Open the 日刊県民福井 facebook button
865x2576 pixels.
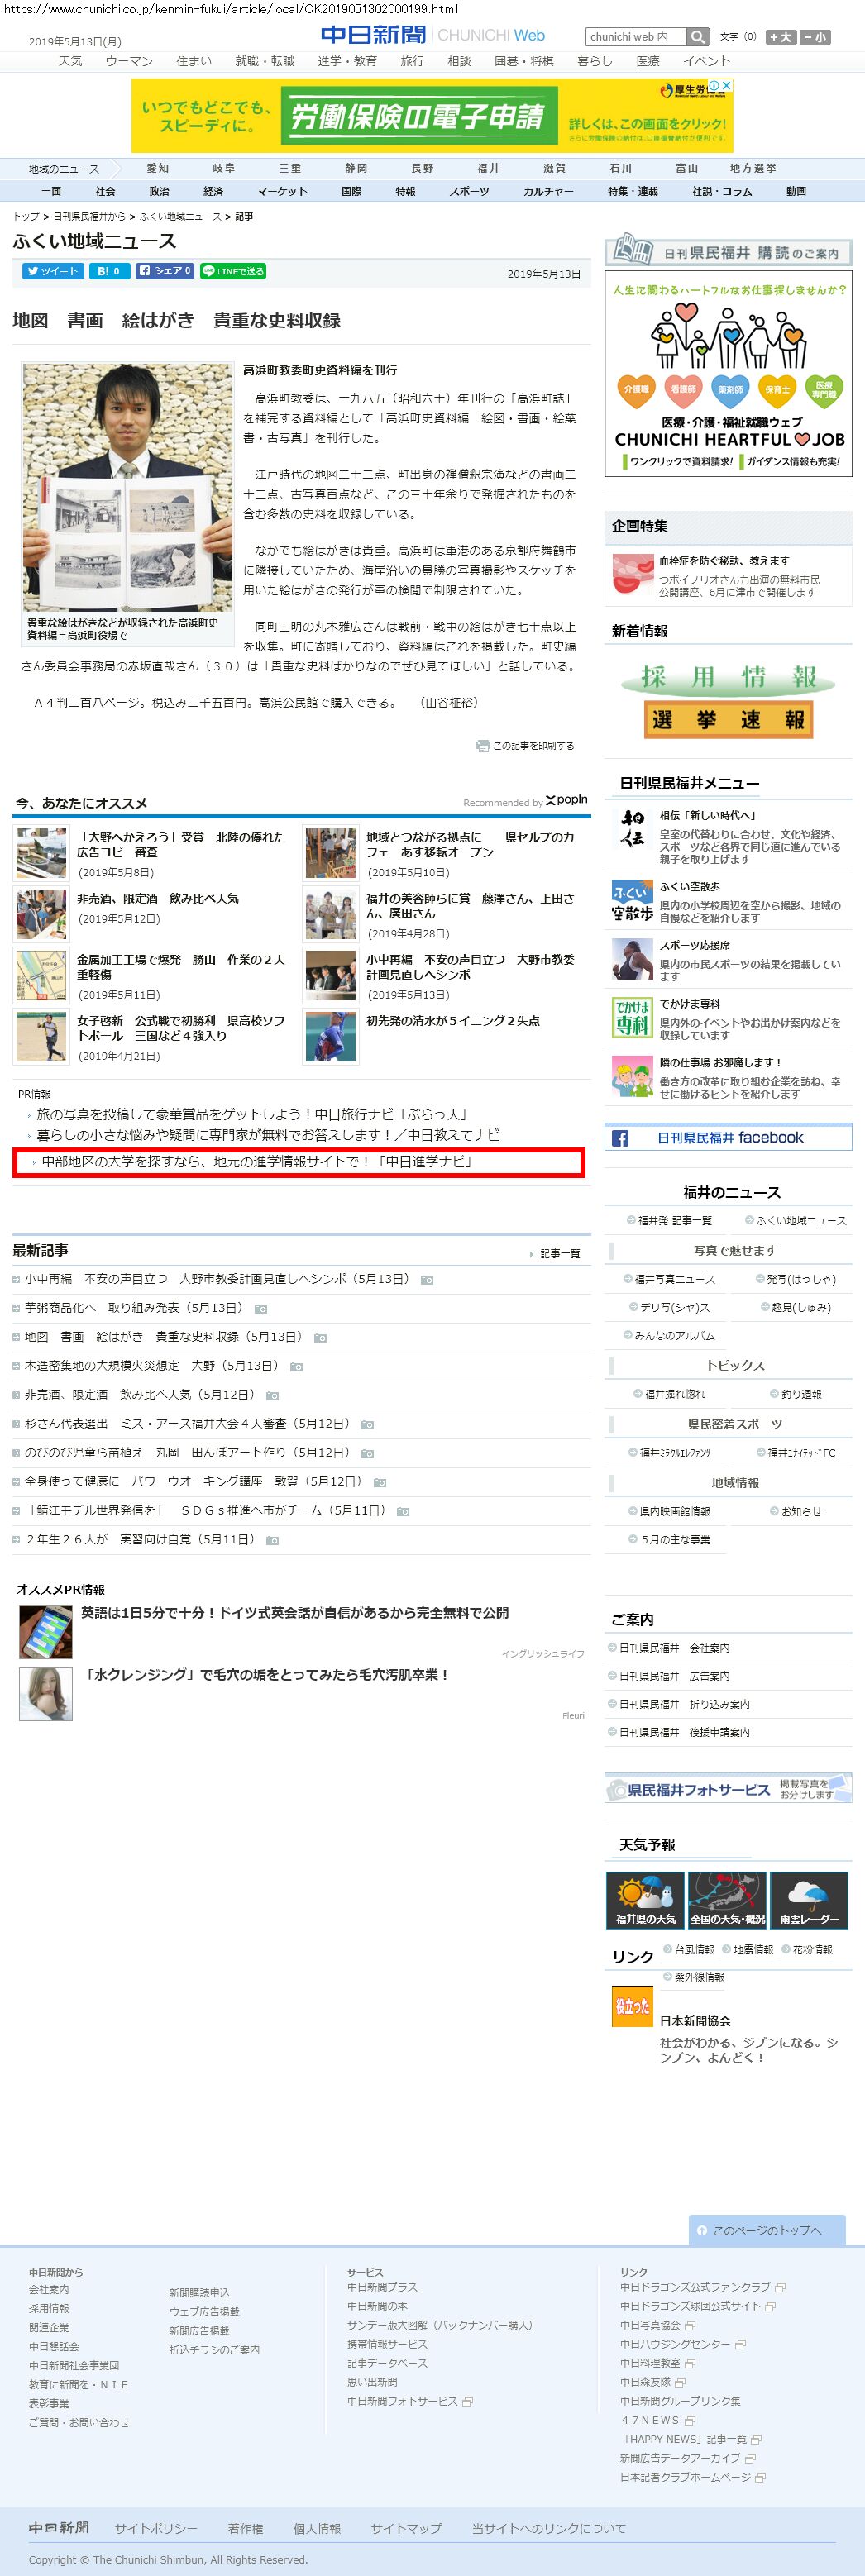pyautogui.click(x=728, y=1137)
